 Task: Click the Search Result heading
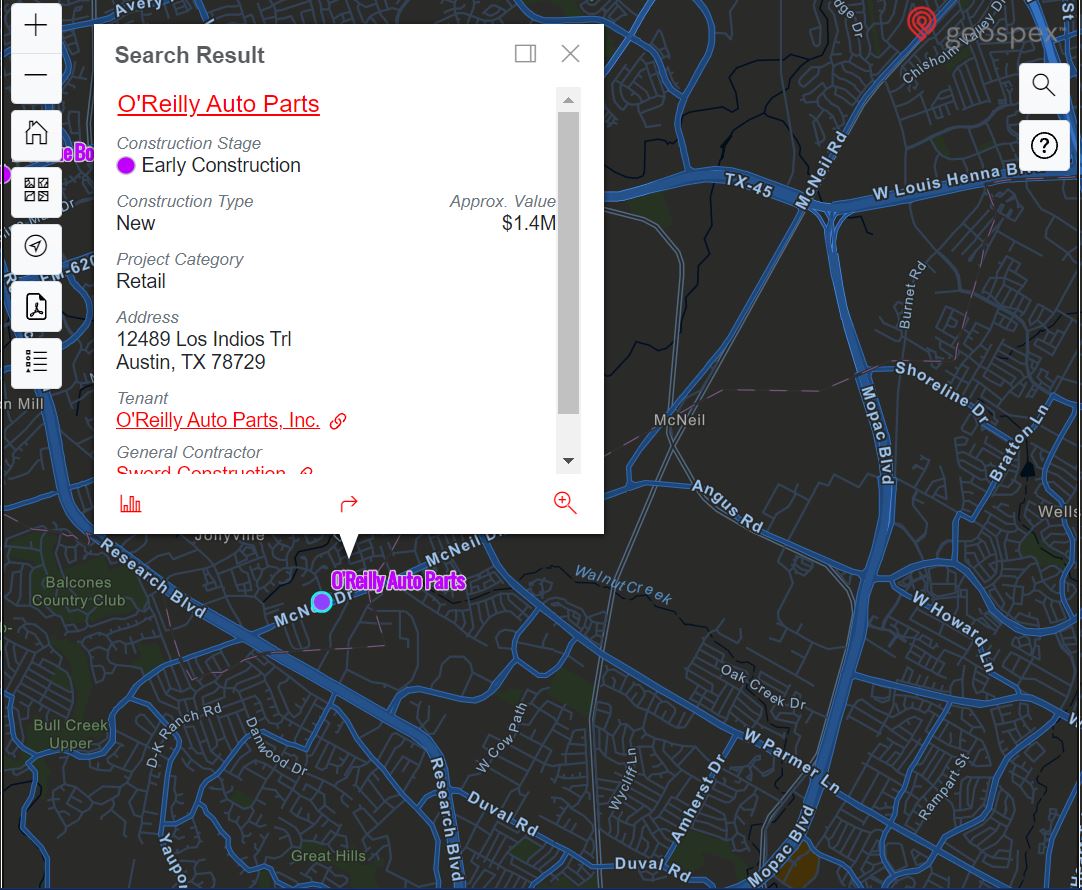[190, 55]
